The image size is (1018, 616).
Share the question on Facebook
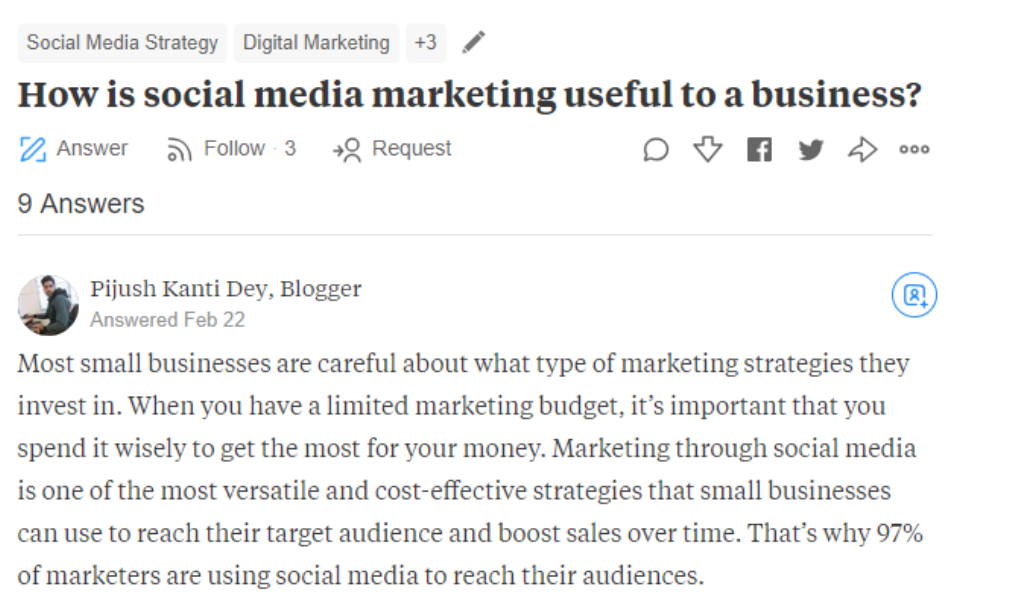point(759,150)
